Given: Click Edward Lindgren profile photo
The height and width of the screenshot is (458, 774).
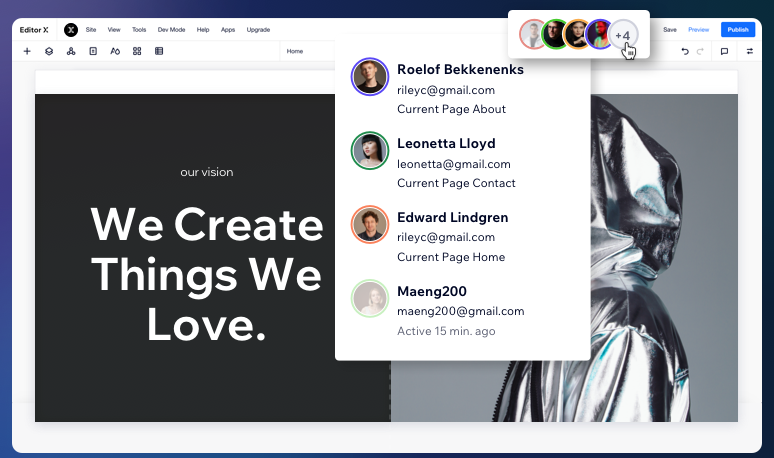Looking at the screenshot, I should [x=370, y=225].
